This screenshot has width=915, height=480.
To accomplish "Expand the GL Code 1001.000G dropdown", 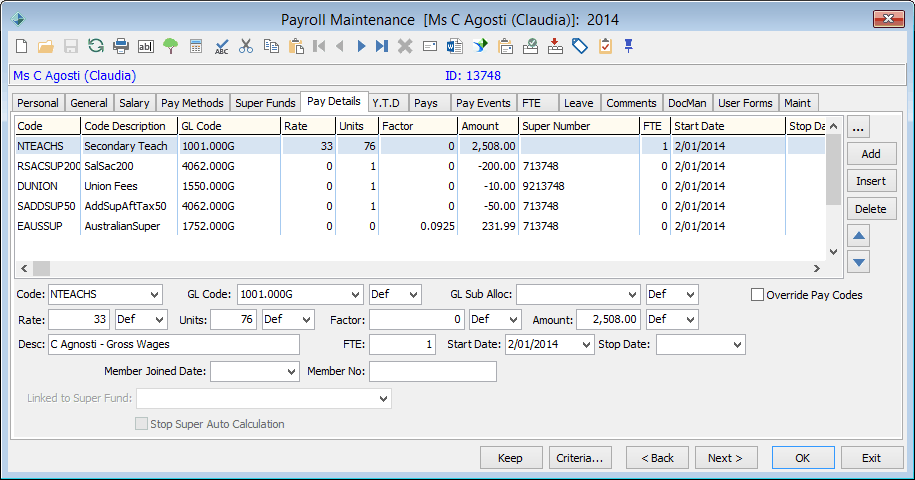I will coord(355,295).
